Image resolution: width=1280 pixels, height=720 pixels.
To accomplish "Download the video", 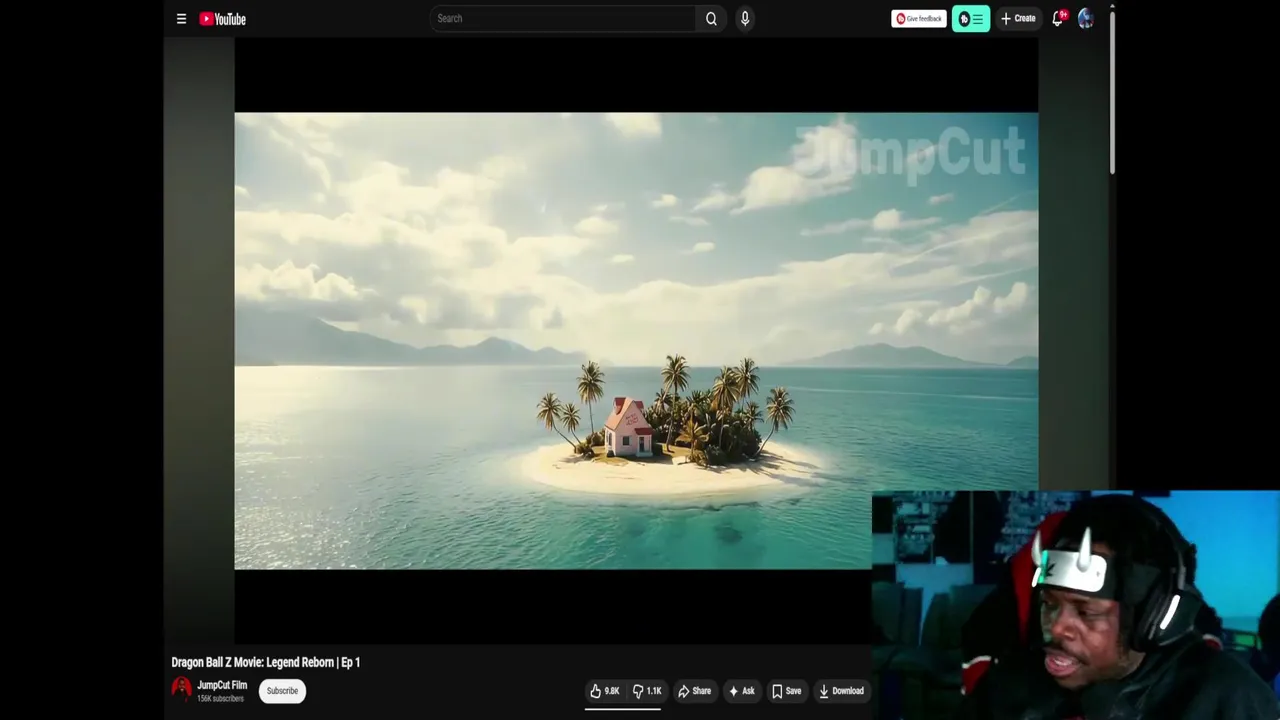I will tap(841, 691).
